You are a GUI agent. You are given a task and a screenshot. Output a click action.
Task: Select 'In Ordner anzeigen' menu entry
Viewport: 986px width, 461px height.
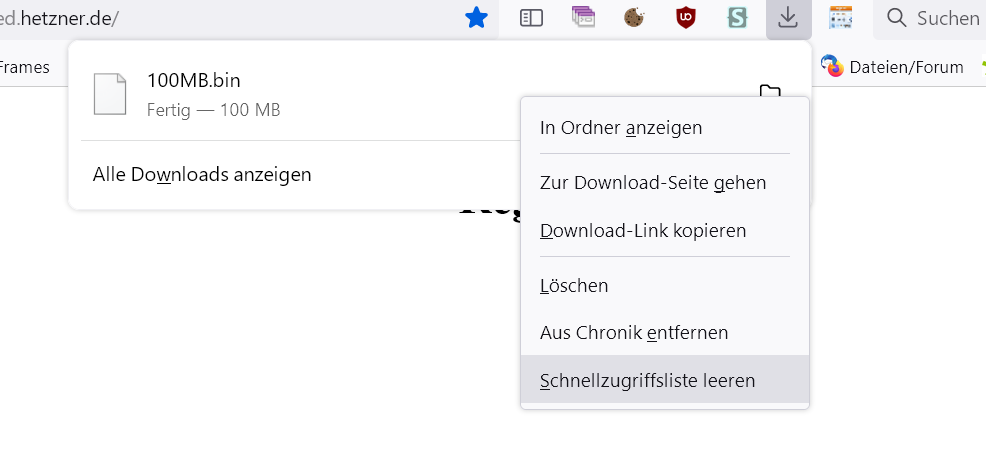pos(621,127)
